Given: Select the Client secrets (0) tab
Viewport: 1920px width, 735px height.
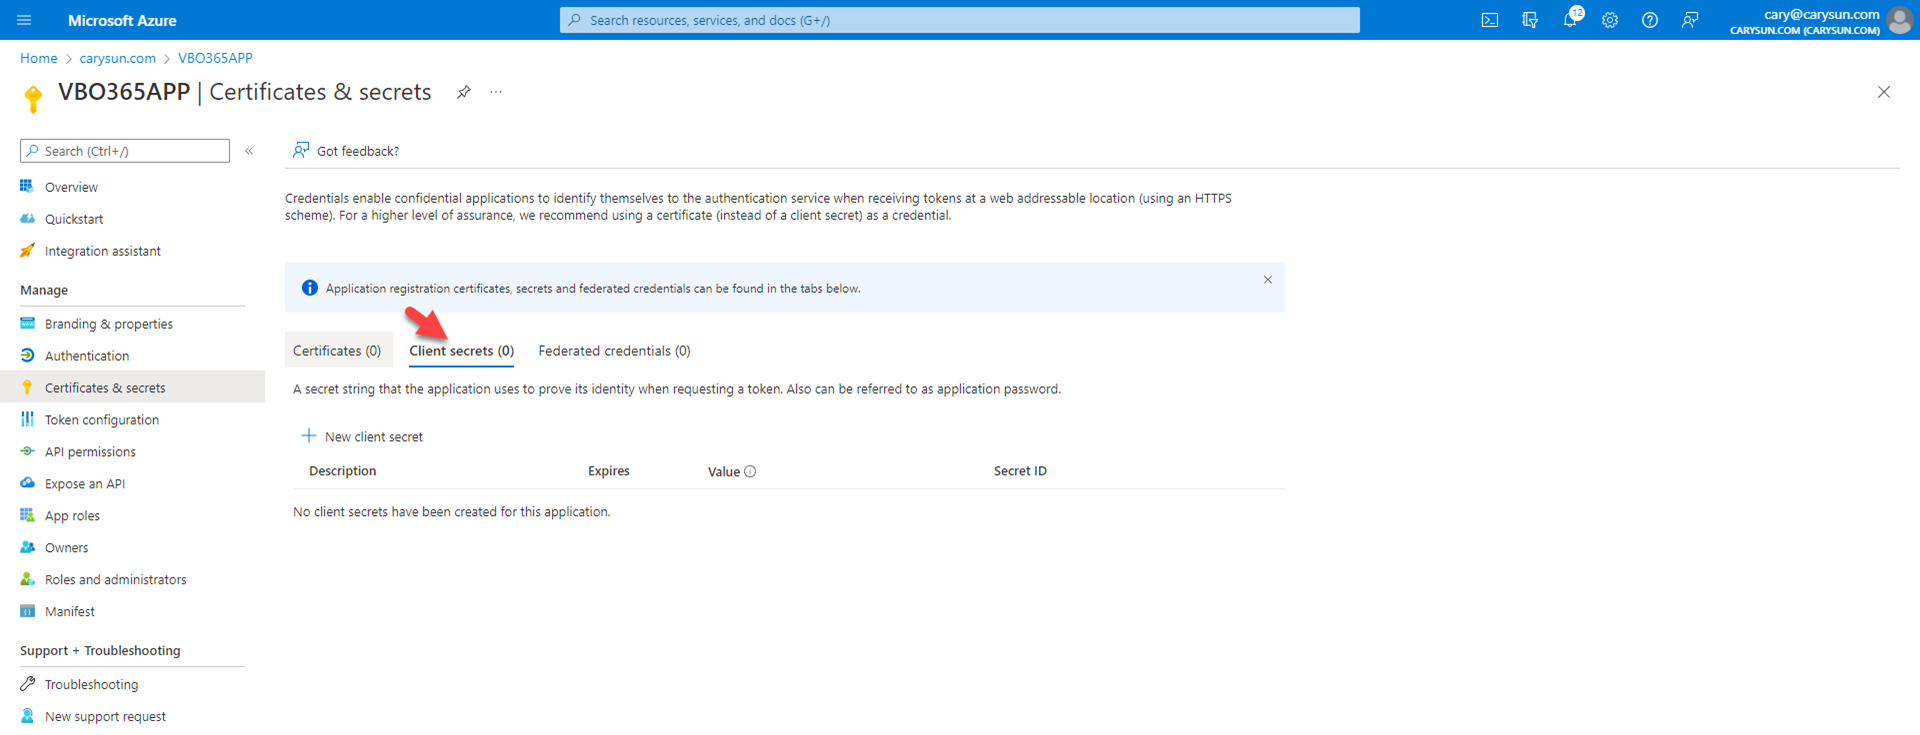Looking at the screenshot, I should tap(462, 351).
